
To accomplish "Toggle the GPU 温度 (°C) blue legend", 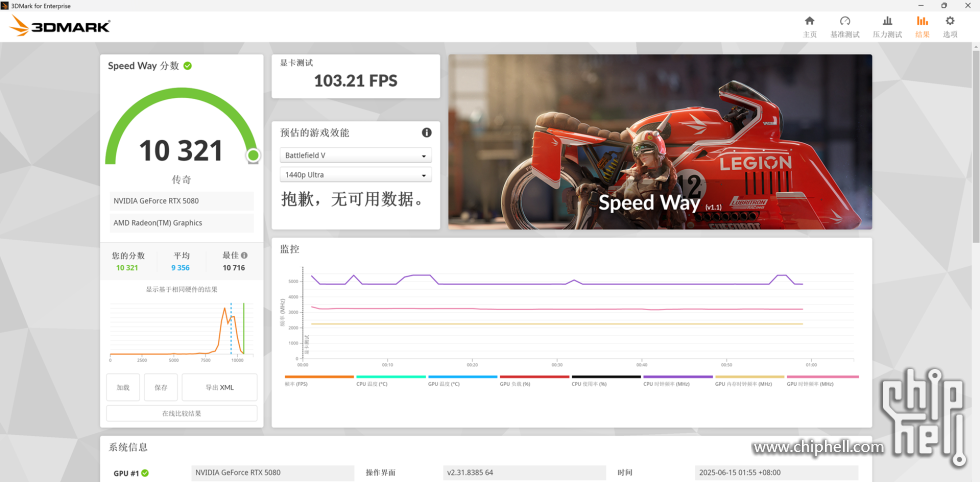I will click(462, 380).
